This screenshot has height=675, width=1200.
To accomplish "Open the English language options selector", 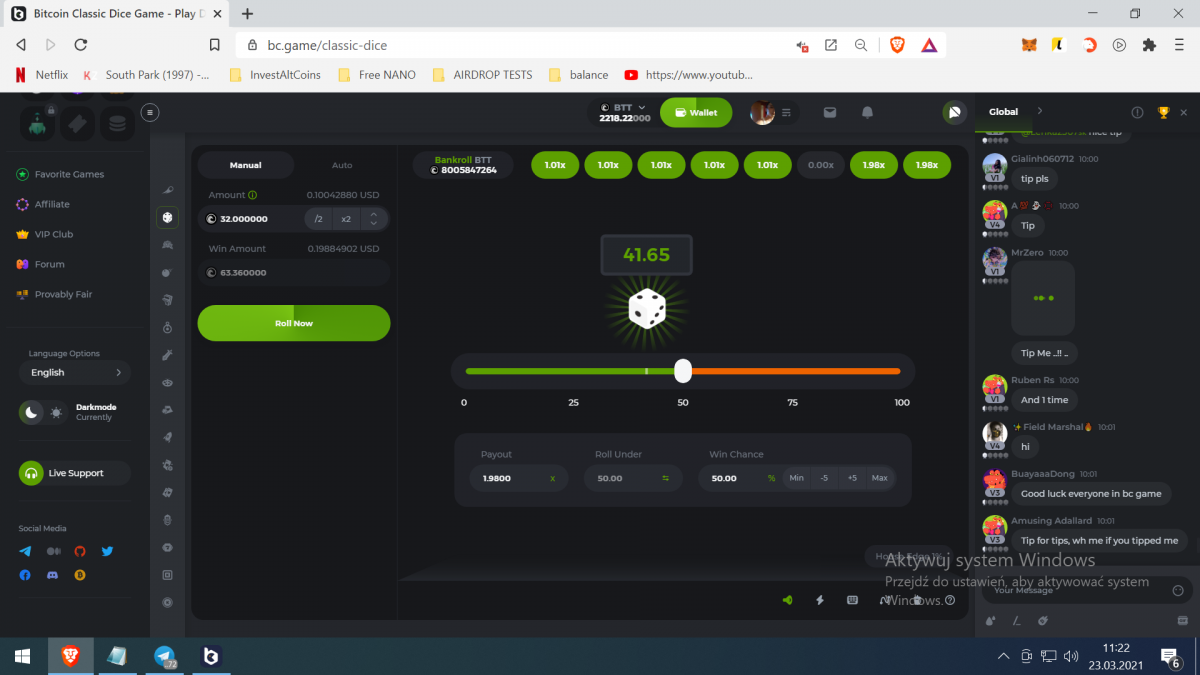I will pyautogui.click(x=75, y=372).
